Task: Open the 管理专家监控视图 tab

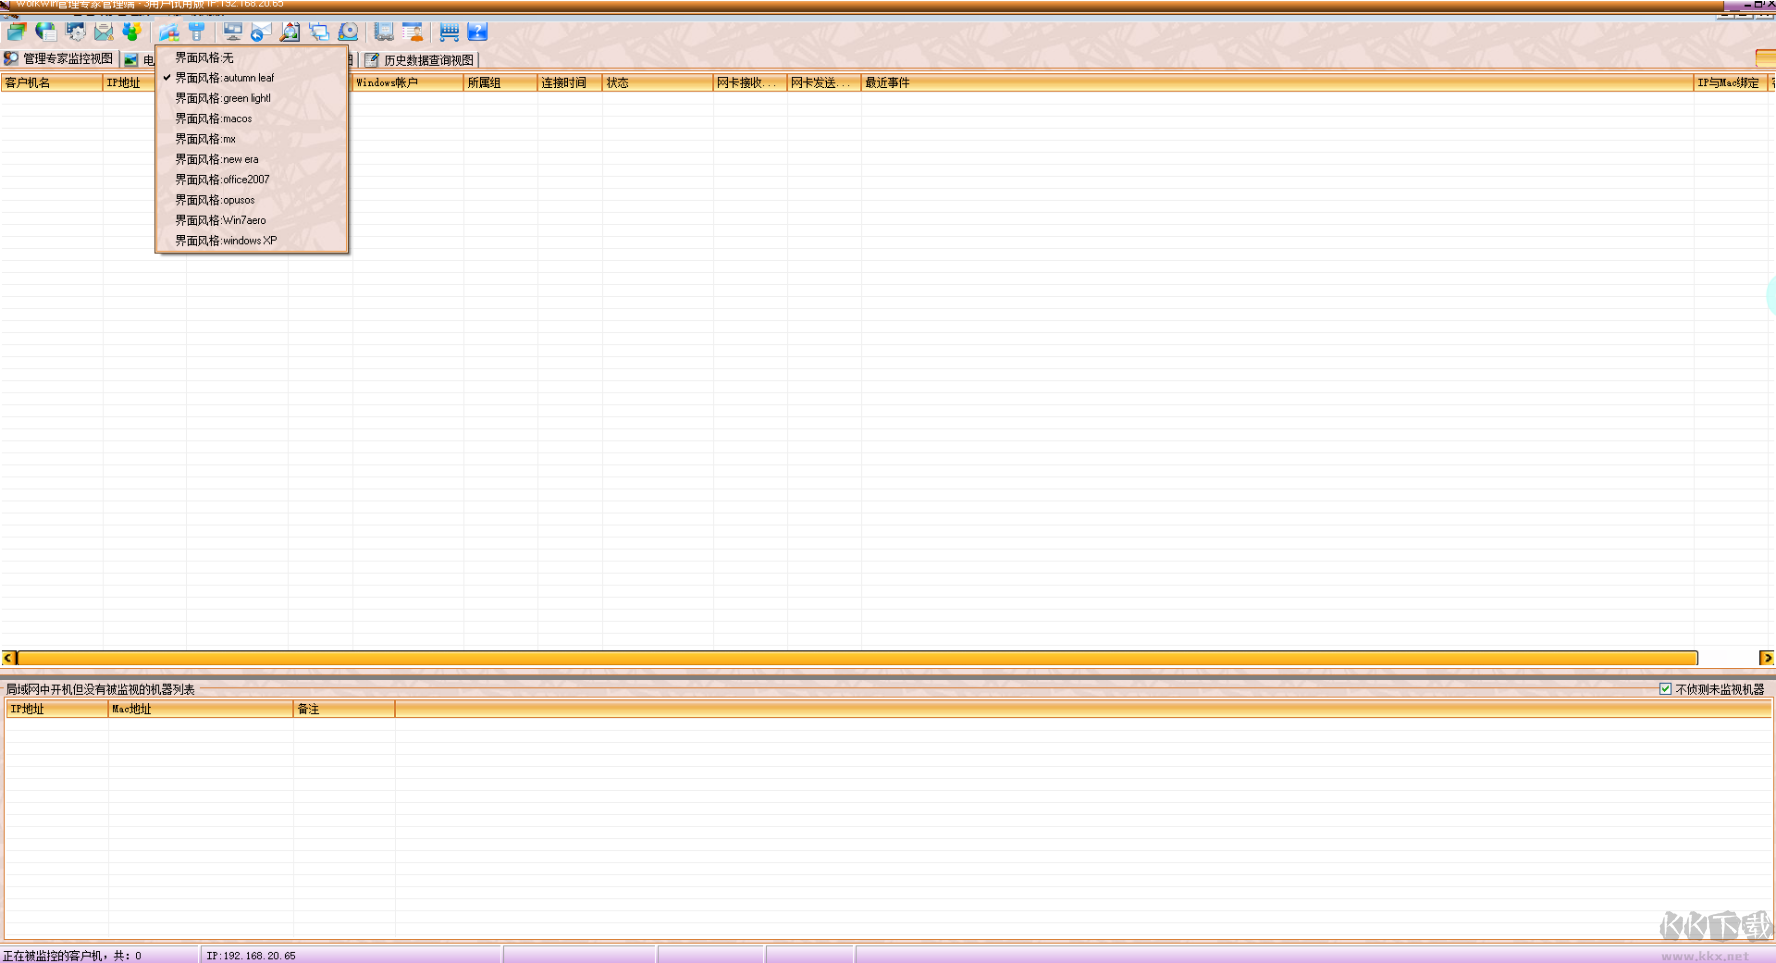Action: (x=60, y=58)
